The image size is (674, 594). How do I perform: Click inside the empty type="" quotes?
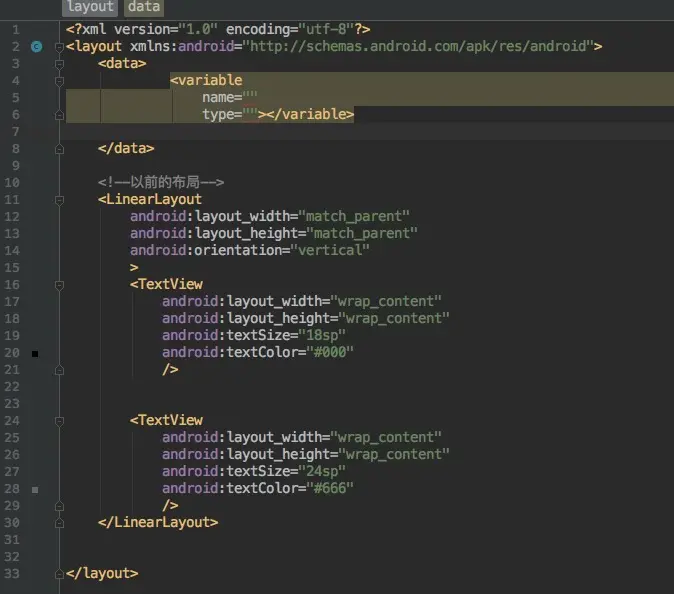point(250,114)
